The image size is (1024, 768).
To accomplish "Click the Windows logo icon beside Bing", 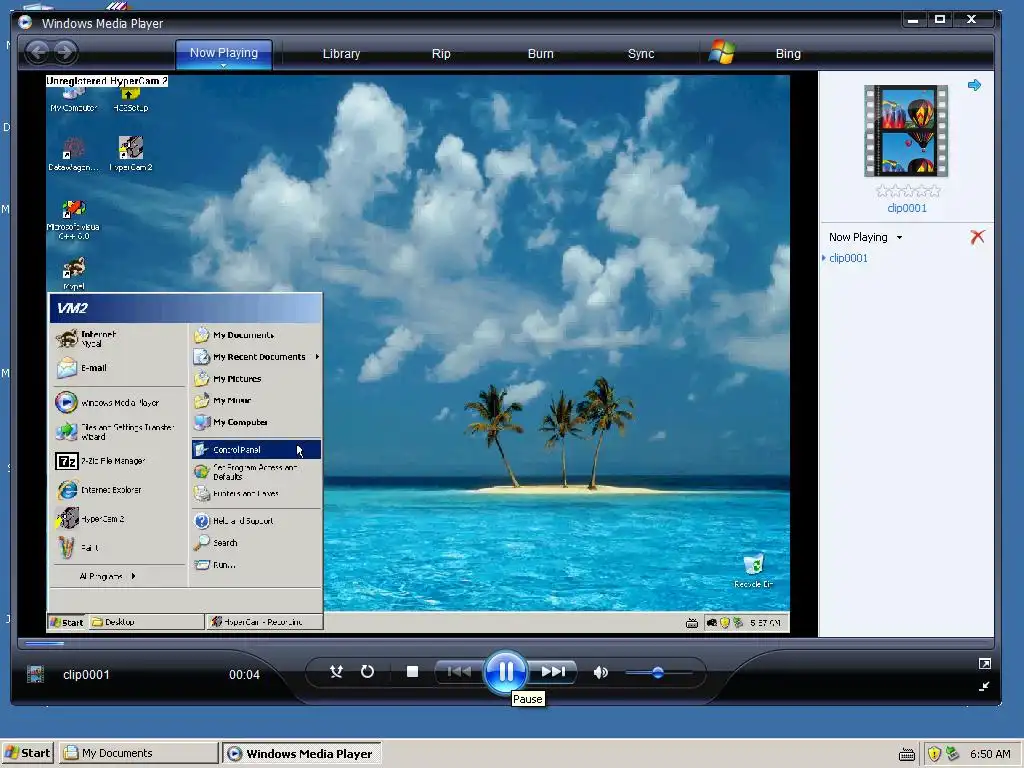I will [722, 52].
